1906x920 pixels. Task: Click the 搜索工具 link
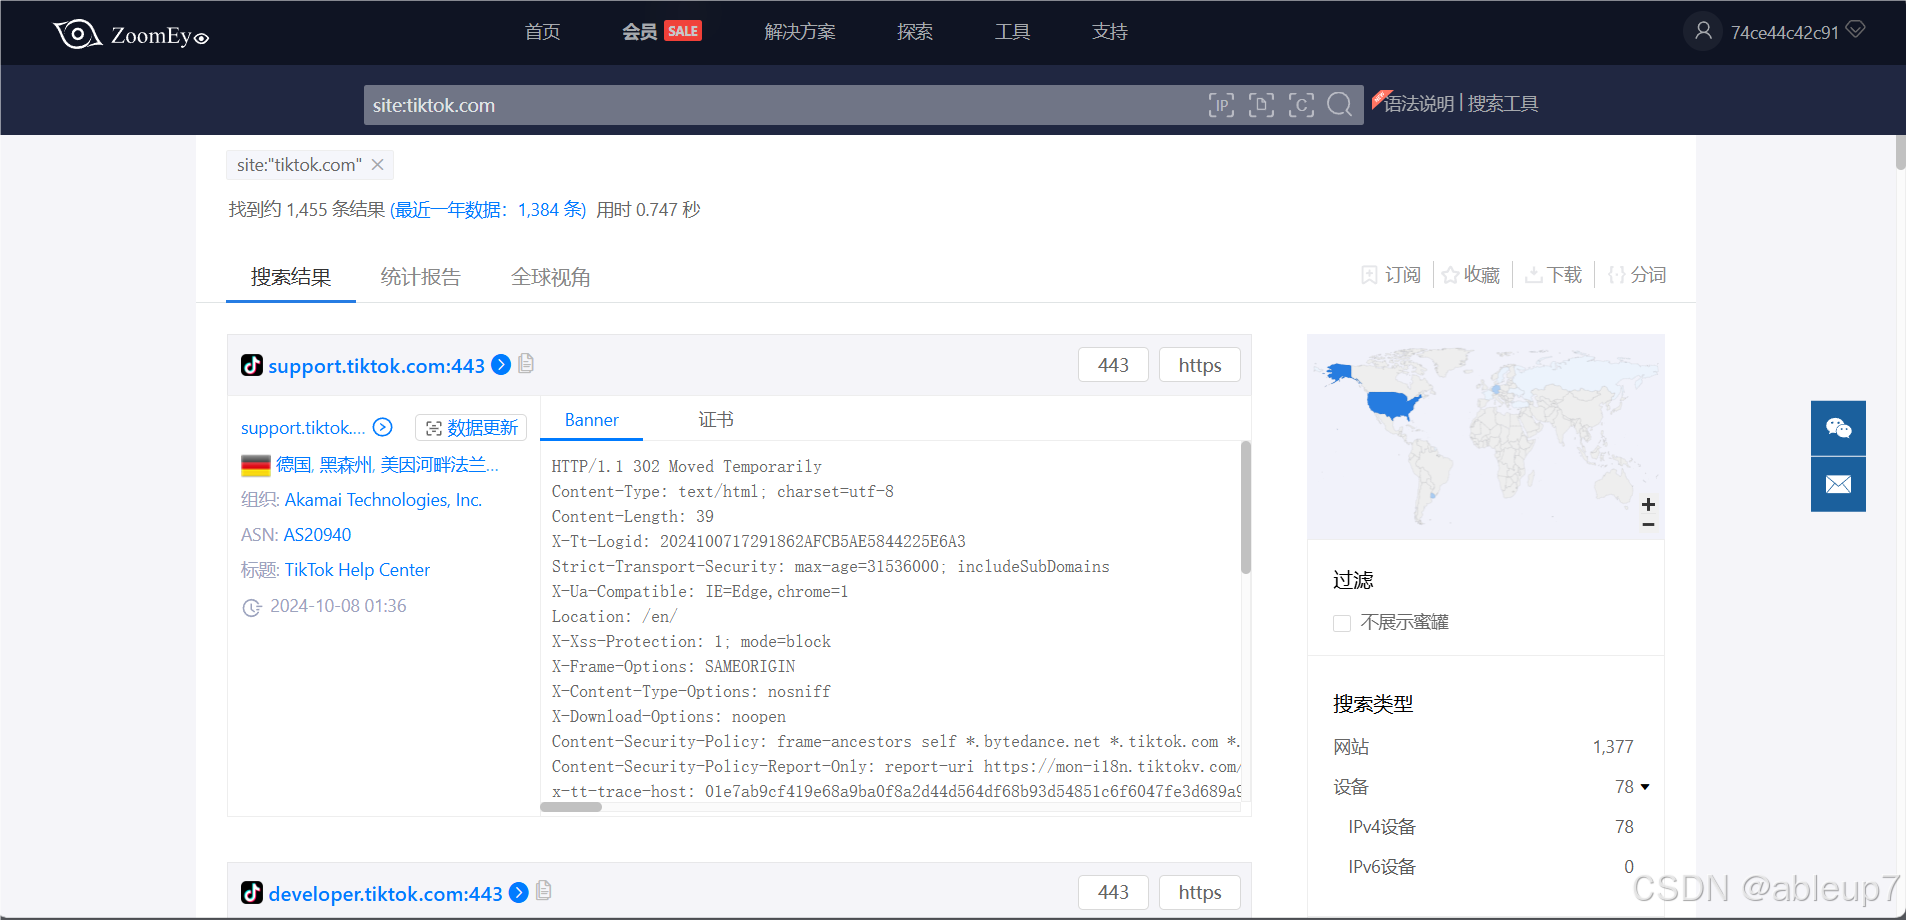1503,104
